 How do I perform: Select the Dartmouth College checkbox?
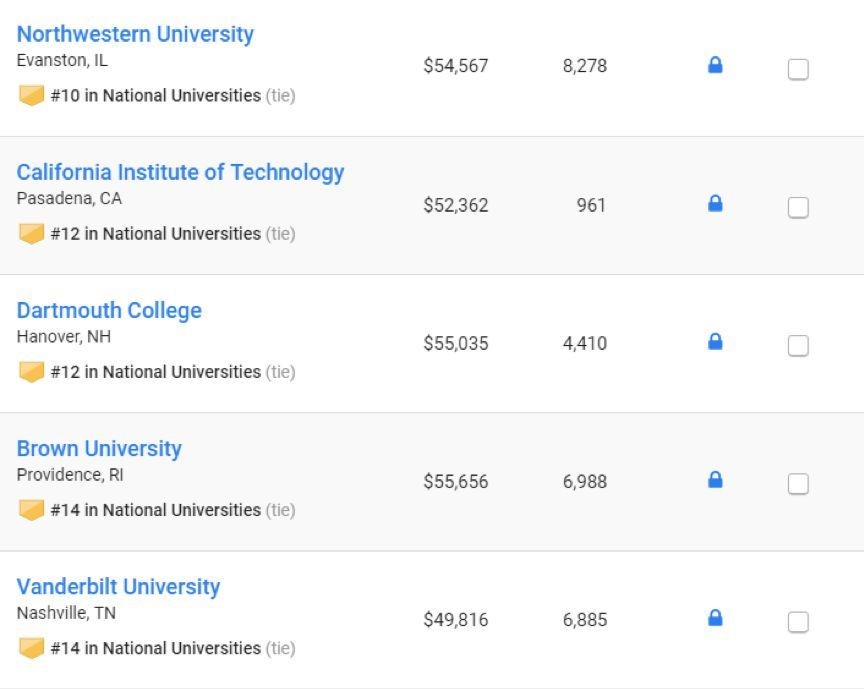[x=798, y=346]
